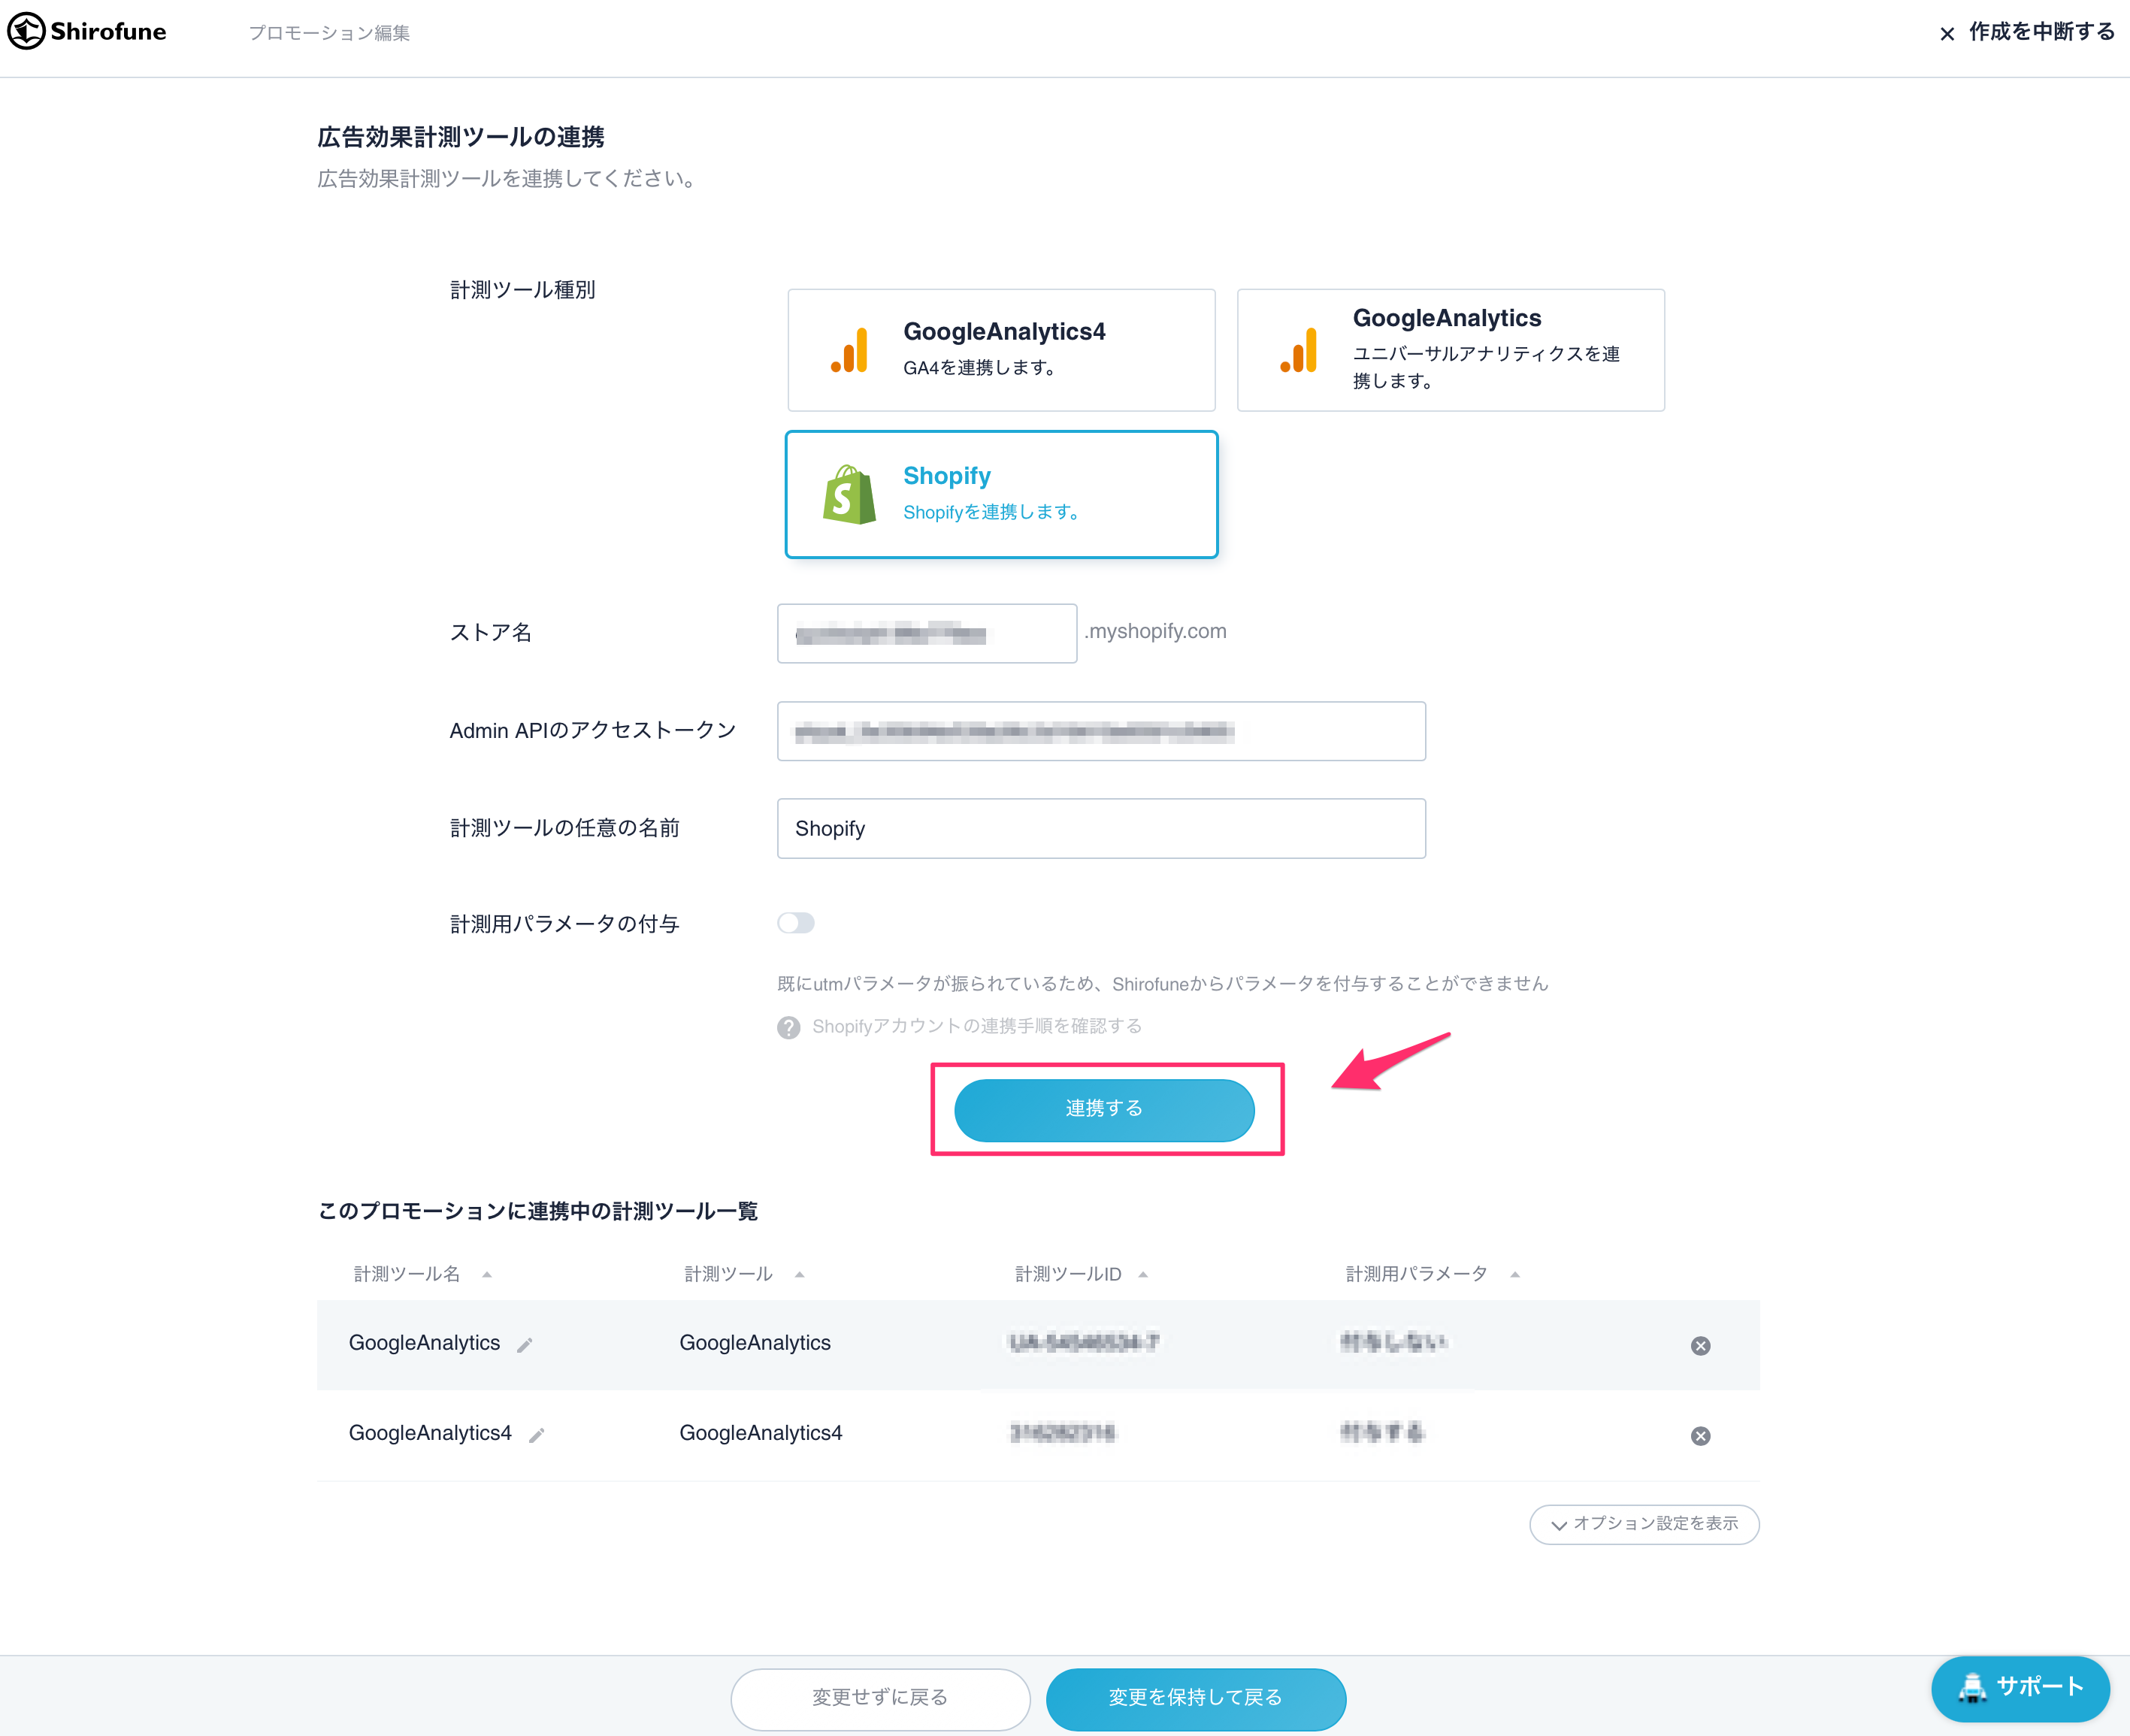This screenshot has height=1736, width=2130.
Task: Click the このプロモーションに連携中の計測ツール一覧 heading
Action: [x=538, y=1211]
